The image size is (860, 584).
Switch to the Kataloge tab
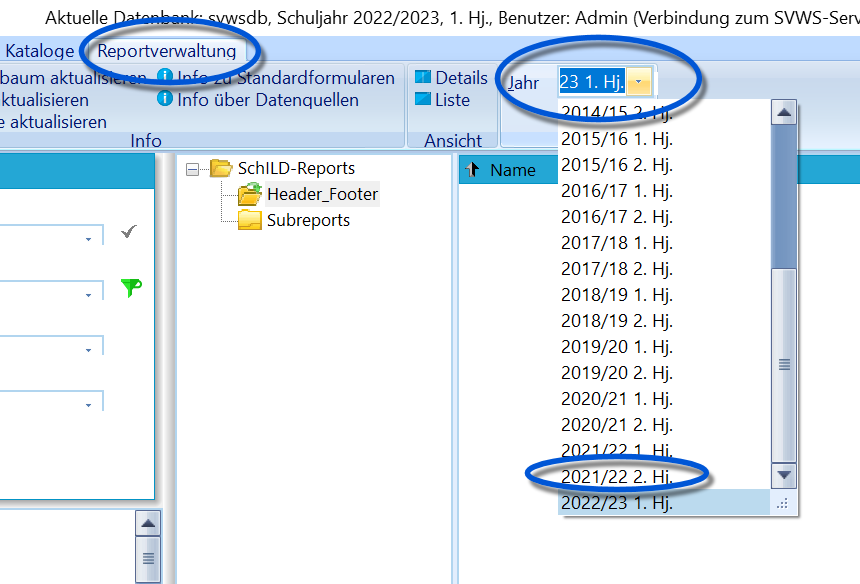(x=39, y=51)
